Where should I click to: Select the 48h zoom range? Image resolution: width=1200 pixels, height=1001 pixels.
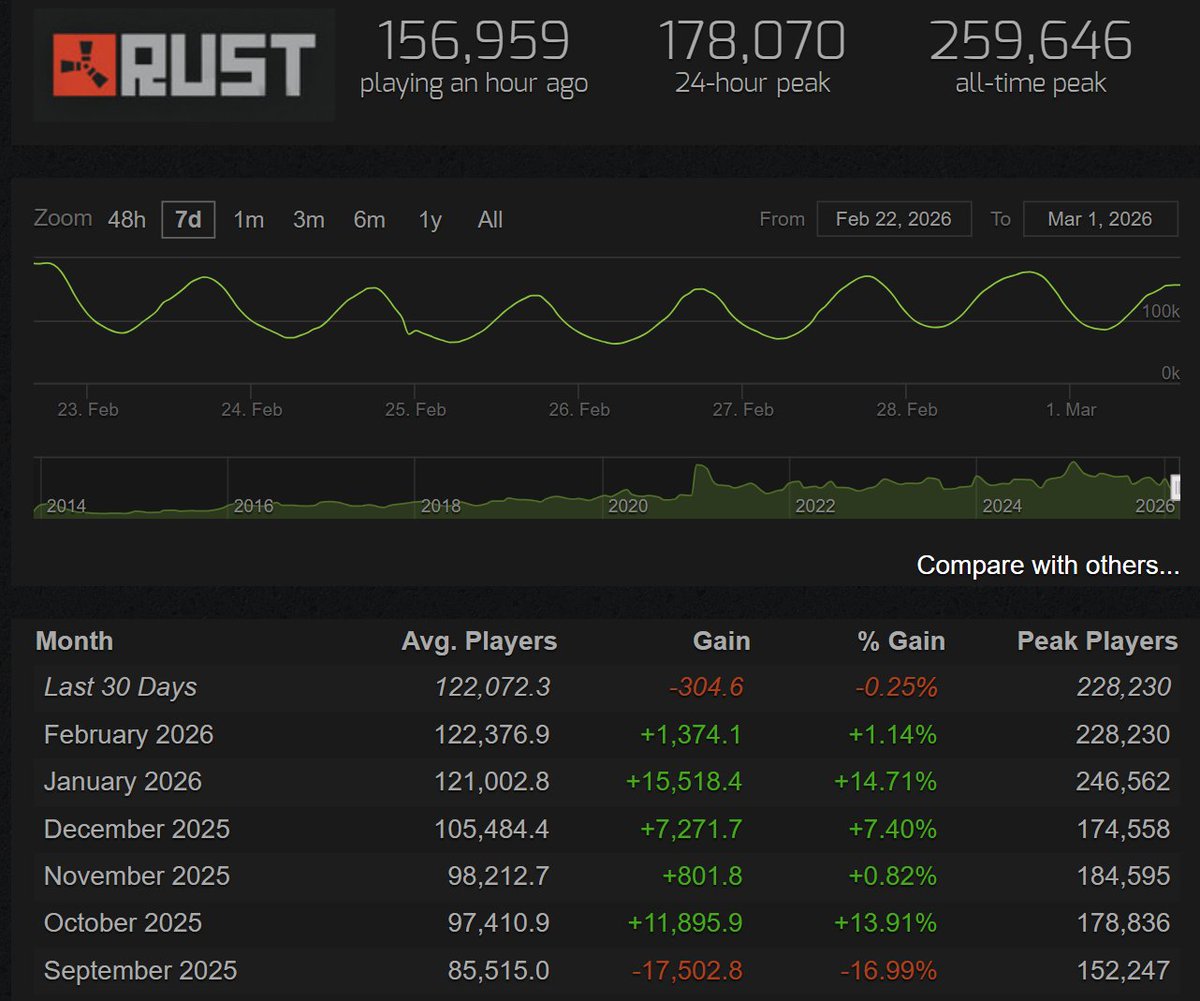[126, 220]
